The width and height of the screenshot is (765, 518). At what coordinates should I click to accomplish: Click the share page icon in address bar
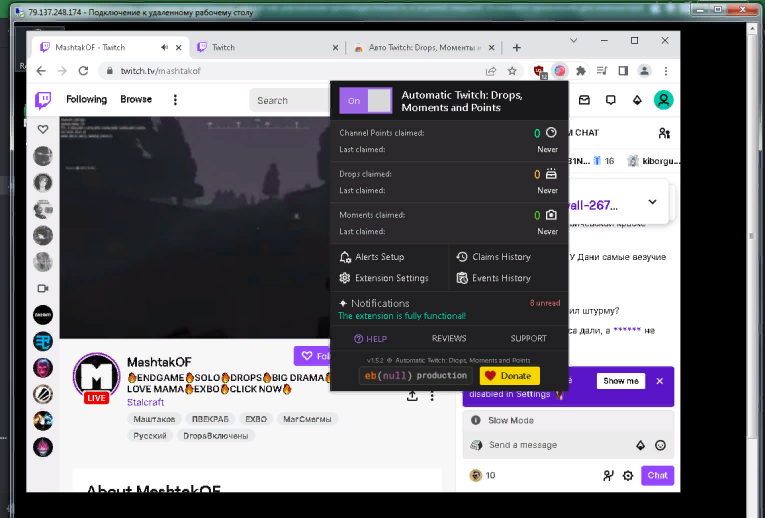tap(491, 71)
